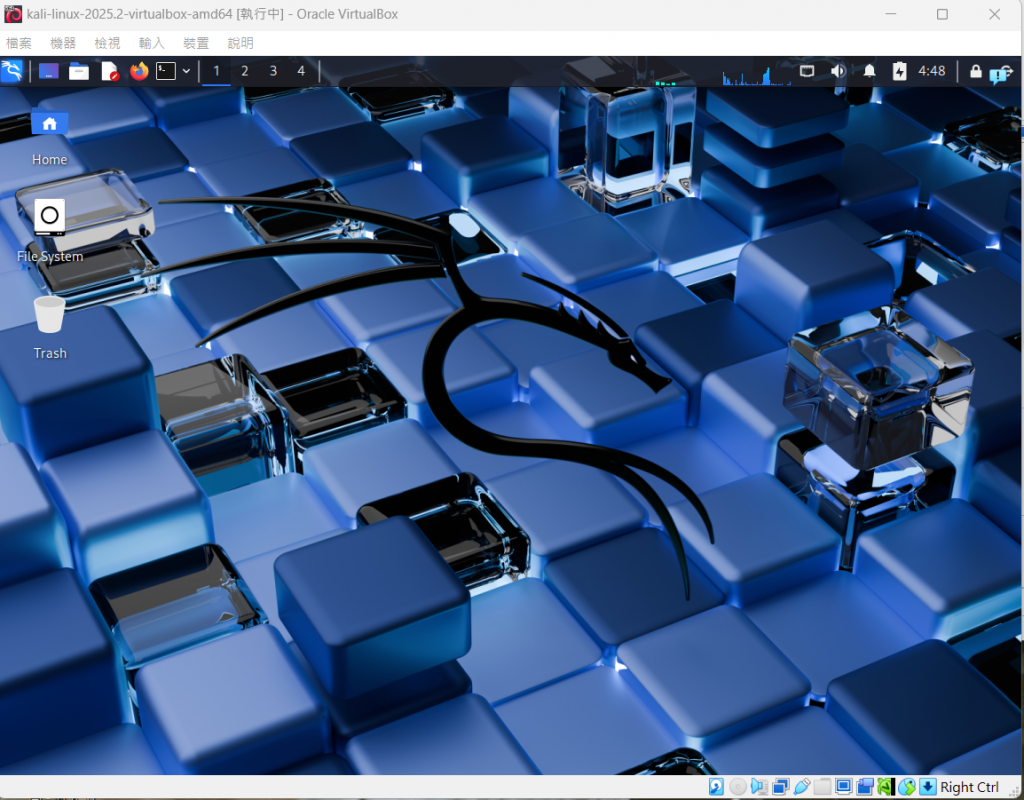Click the show desktop panel icon
Screen dimensions: 1024x800
tap(49, 71)
